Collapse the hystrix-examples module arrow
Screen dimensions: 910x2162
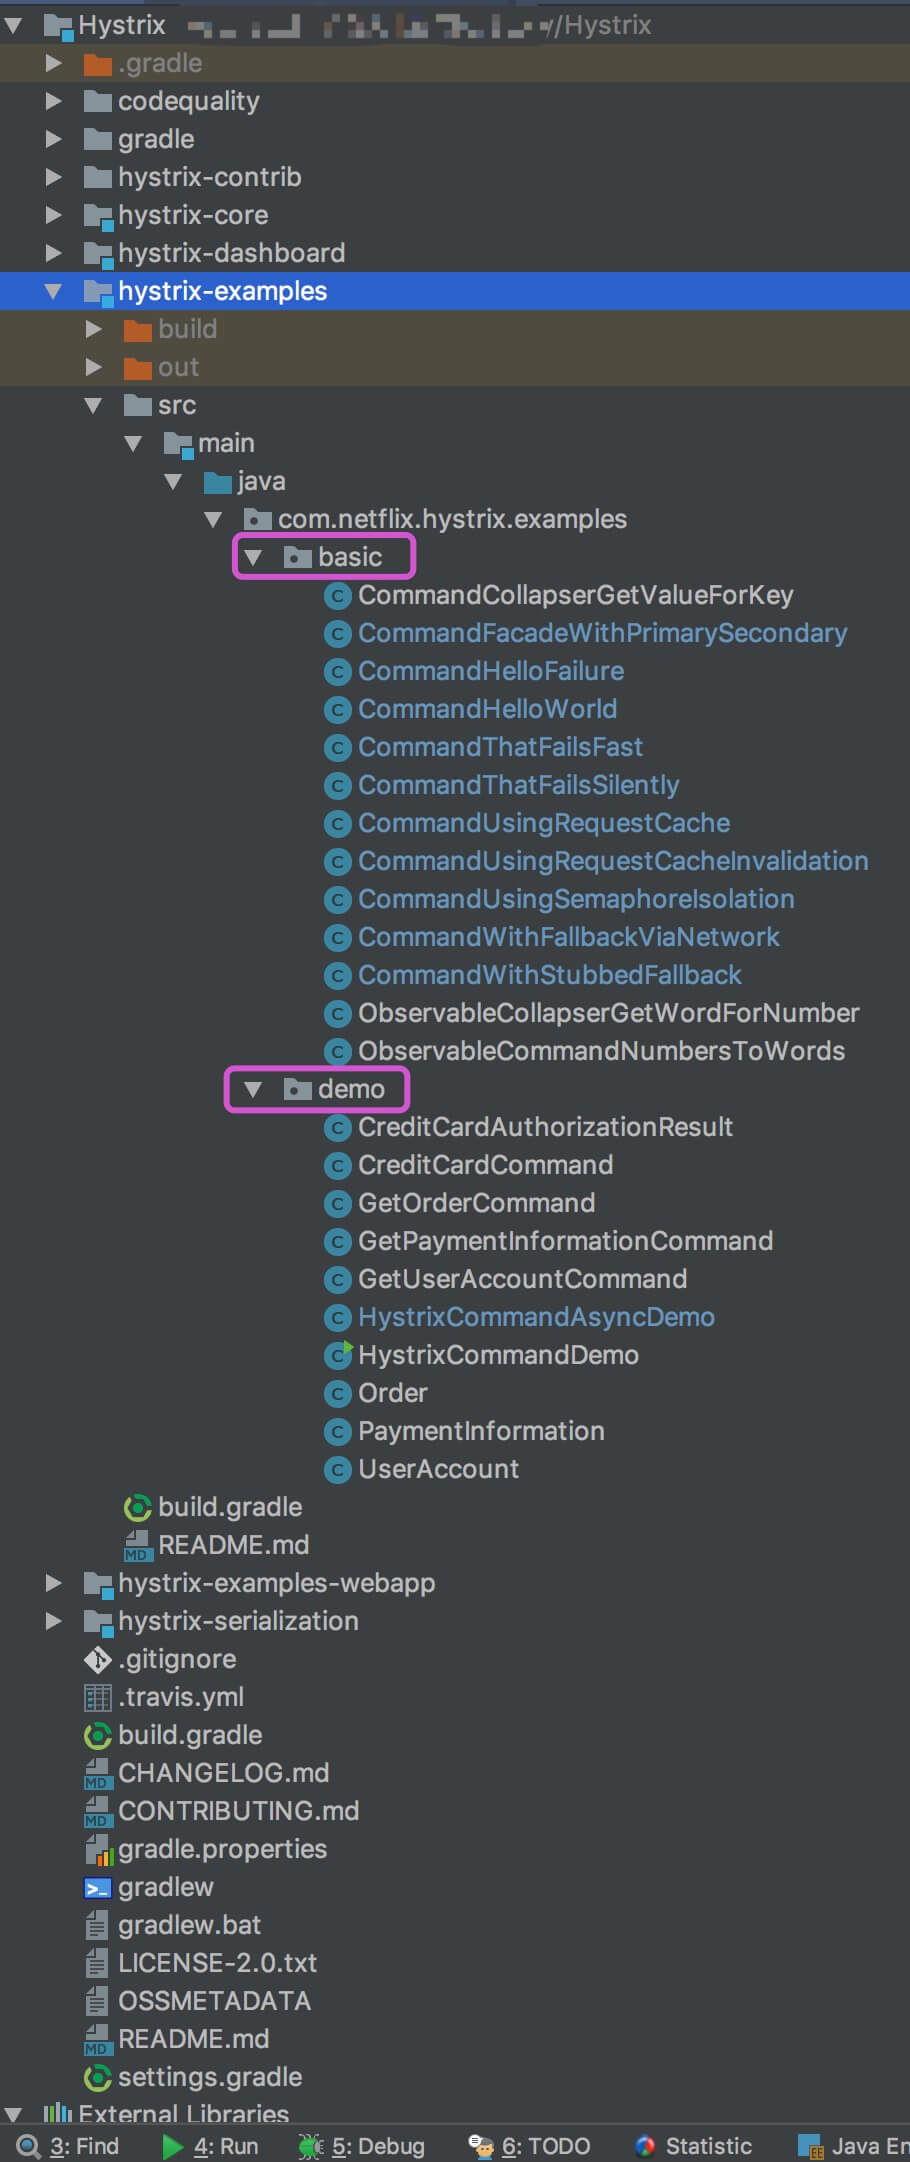click(54, 292)
